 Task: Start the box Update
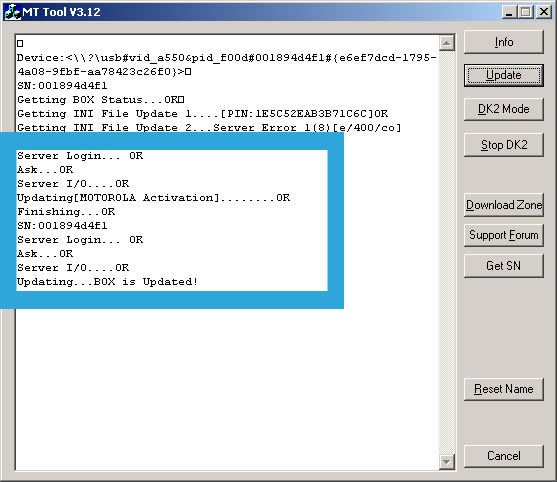504,75
